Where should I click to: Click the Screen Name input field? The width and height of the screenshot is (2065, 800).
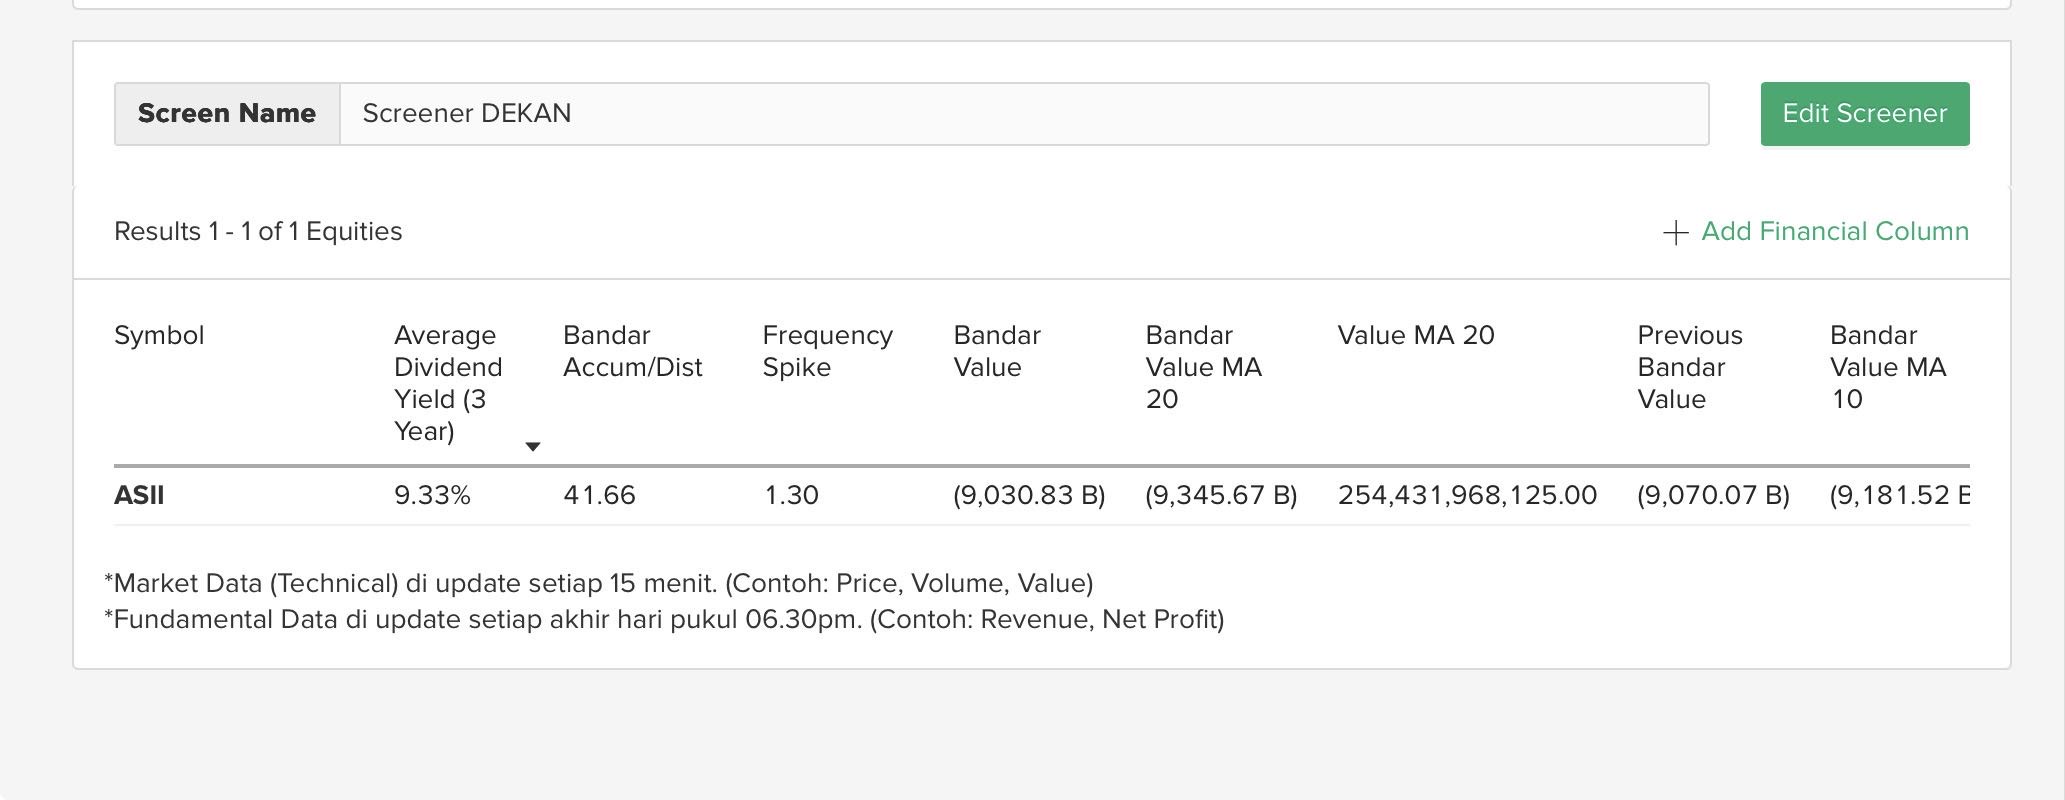pyautogui.click(x=1023, y=114)
